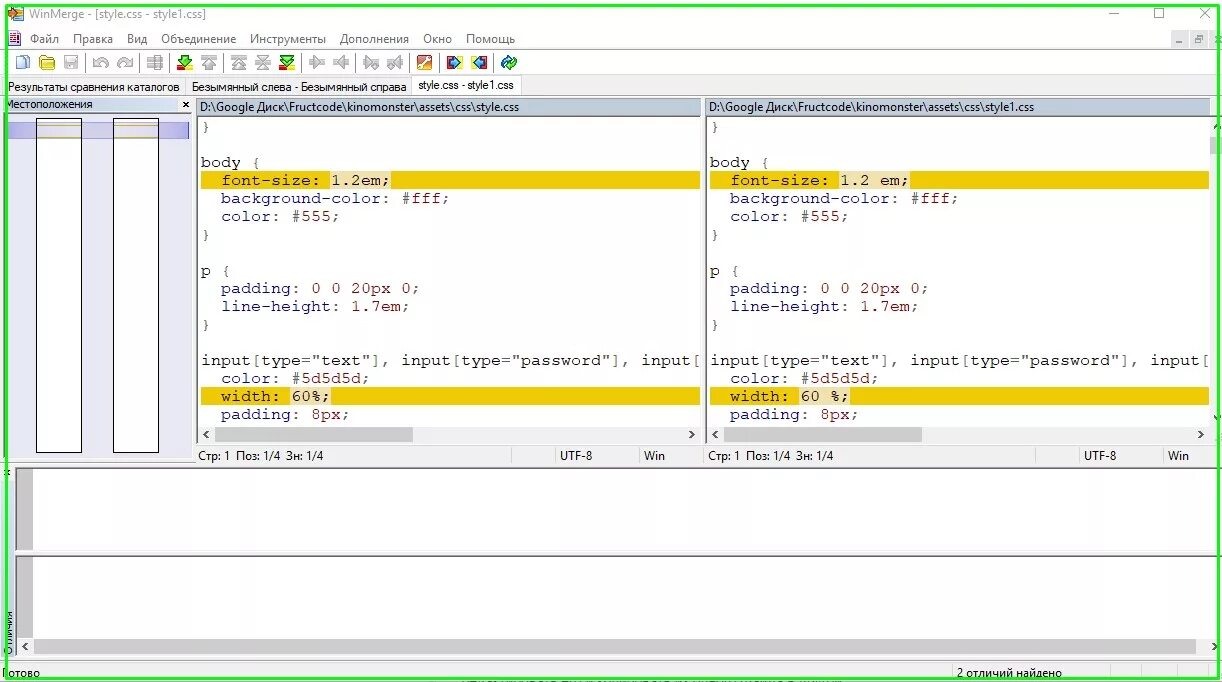Close the inner document window

[1216, 40]
